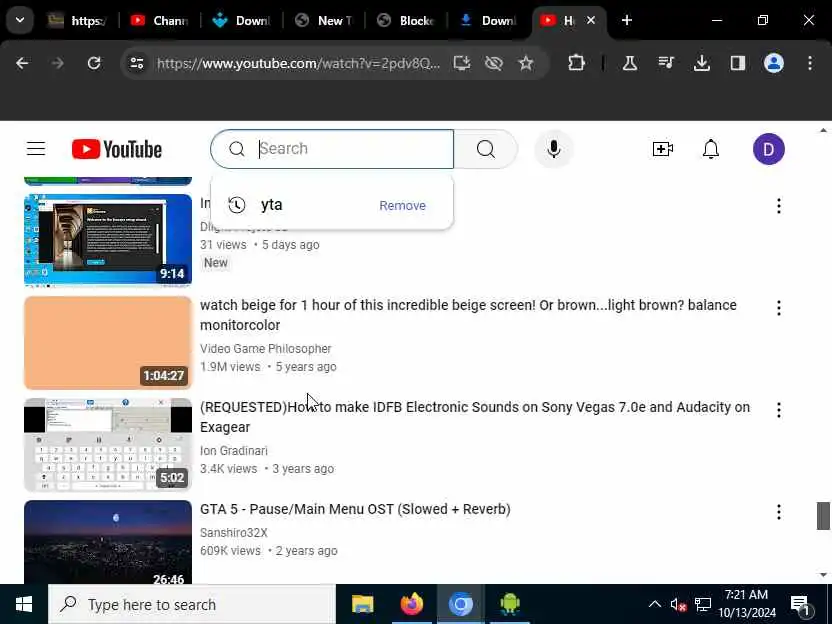
Task: Open more options for beige video
Action: 778,308
